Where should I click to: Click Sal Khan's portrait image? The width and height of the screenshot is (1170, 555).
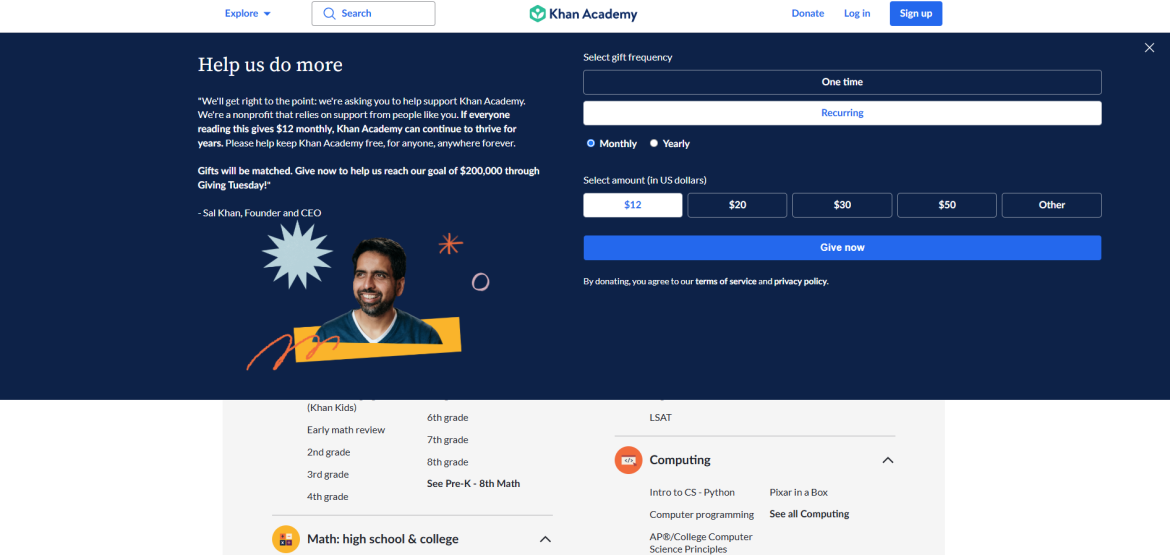(x=379, y=291)
